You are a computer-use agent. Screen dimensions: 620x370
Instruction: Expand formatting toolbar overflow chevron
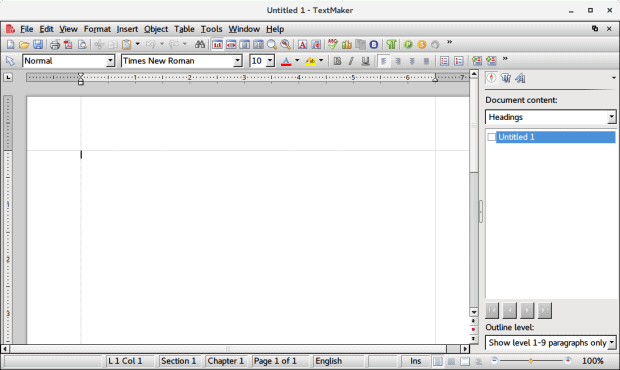pos(505,59)
